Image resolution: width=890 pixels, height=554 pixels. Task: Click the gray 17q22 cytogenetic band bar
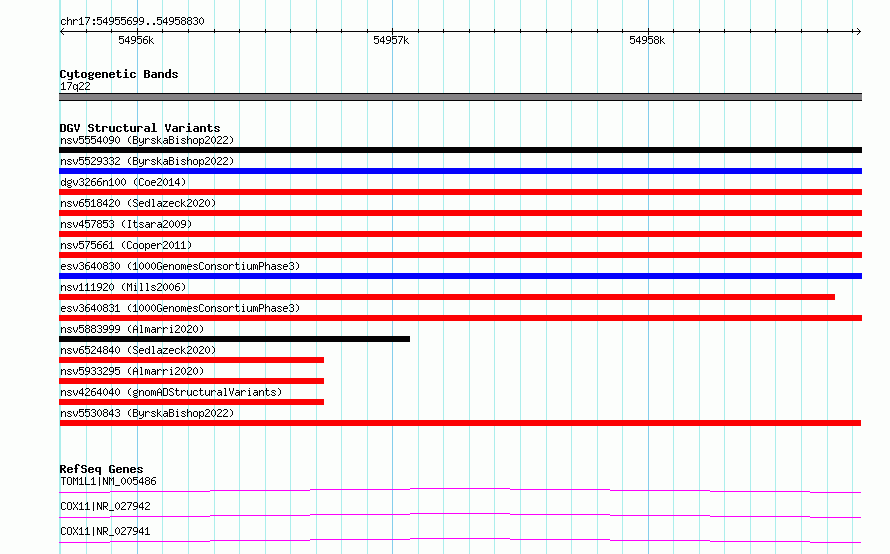460,97
